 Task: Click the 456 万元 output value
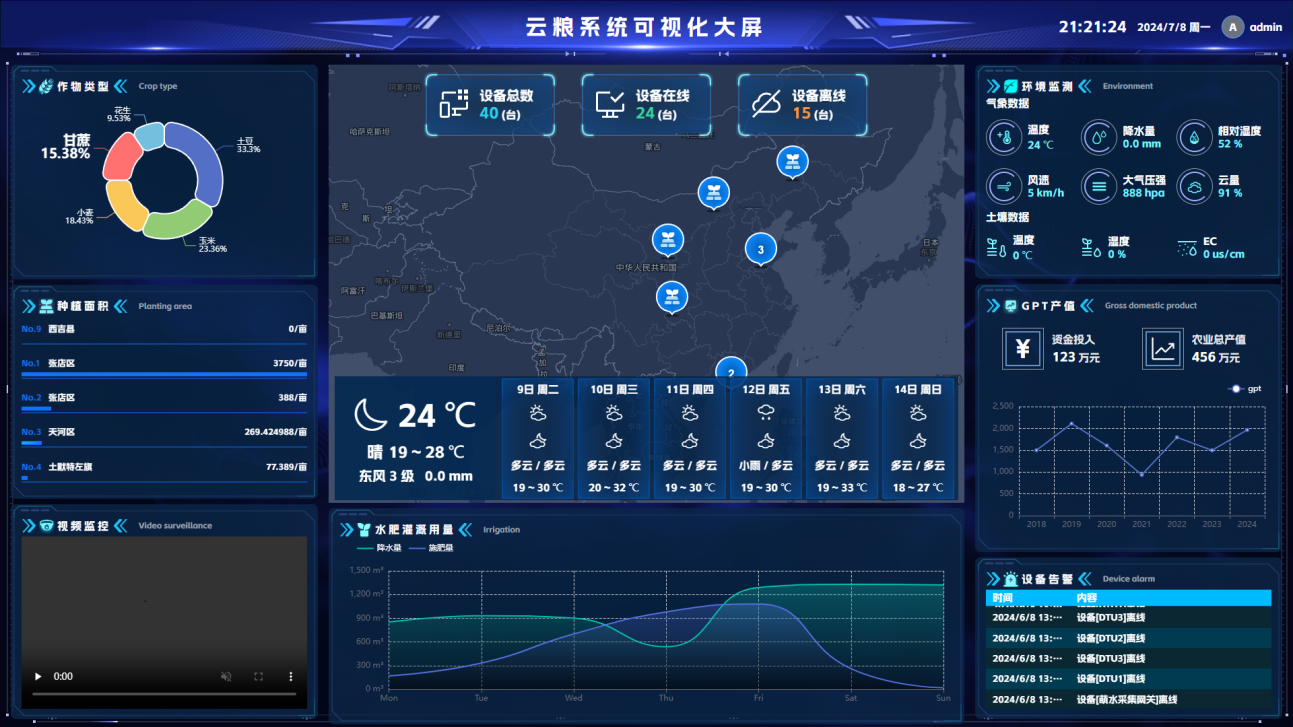point(1216,357)
